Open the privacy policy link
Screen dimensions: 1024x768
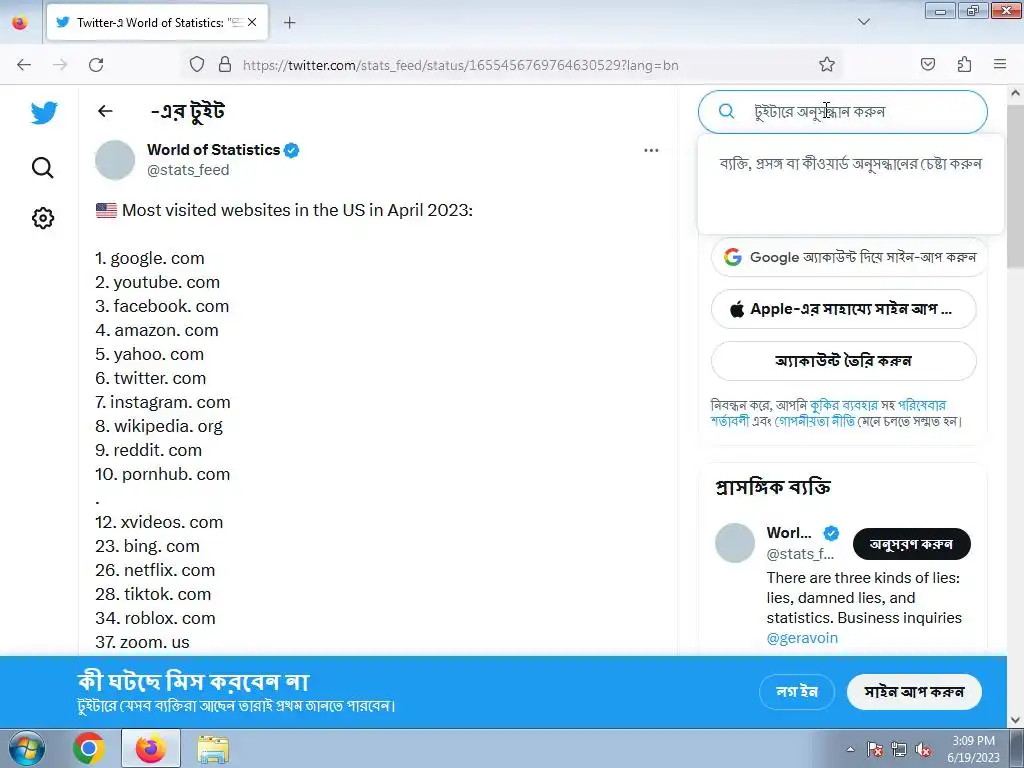pyautogui.click(x=814, y=422)
